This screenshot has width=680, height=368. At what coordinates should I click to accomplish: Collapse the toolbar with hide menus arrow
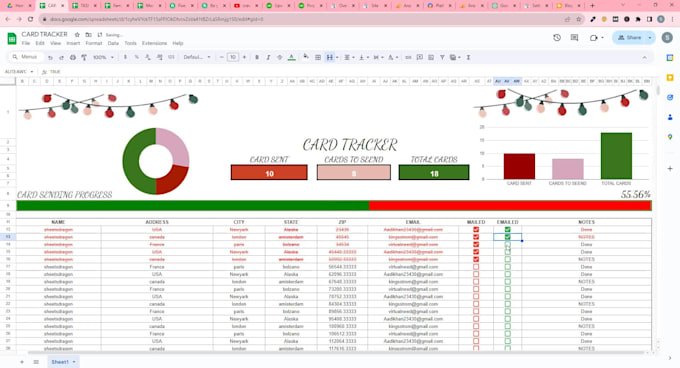[x=644, y=57]
